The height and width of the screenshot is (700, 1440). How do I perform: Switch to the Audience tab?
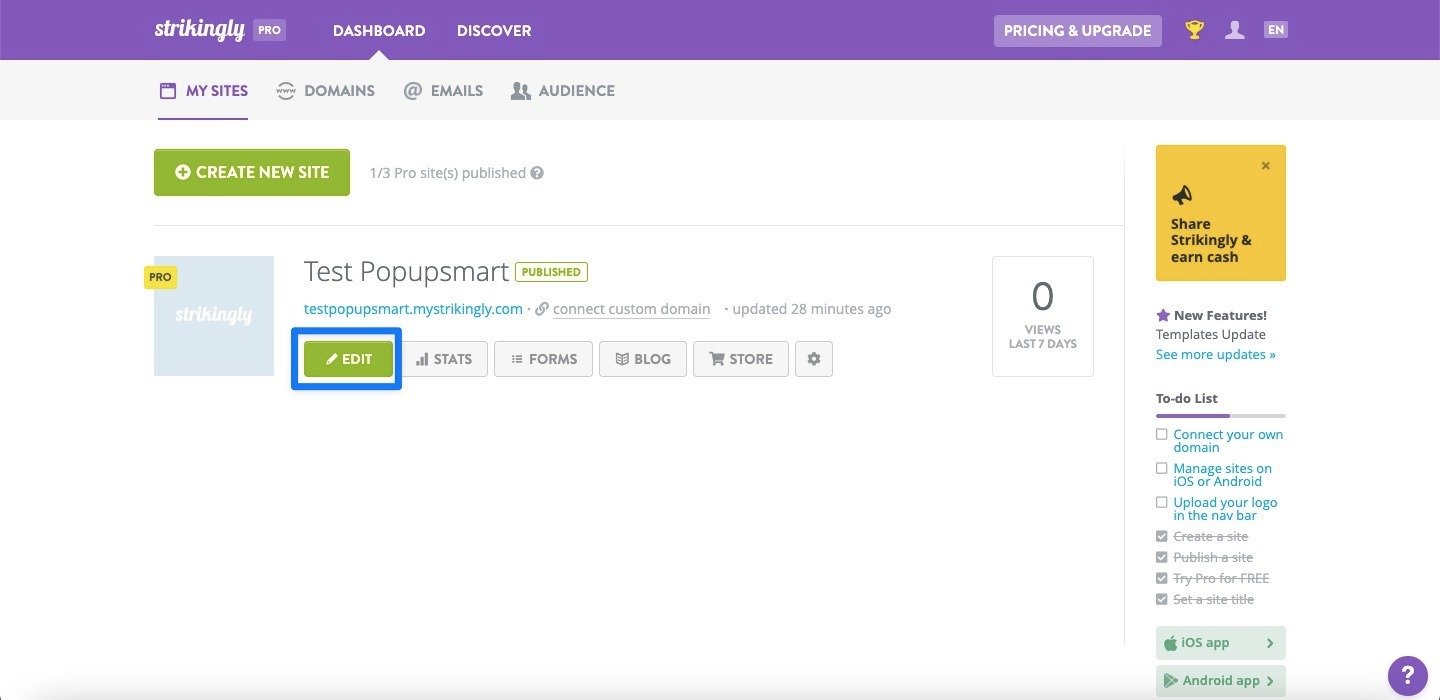point(562,91)
